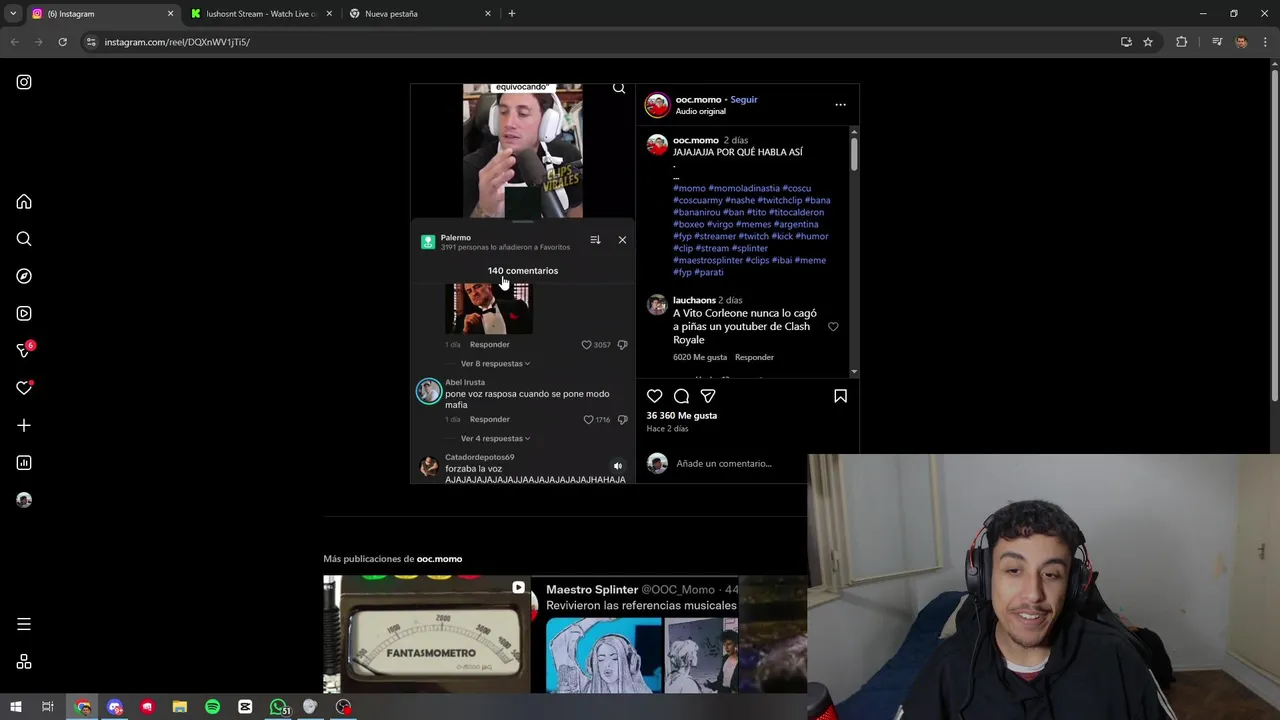Click the address bar showing instagram.com/reel
Viewport: 1280px width, 720px height.
click(600, 42)
